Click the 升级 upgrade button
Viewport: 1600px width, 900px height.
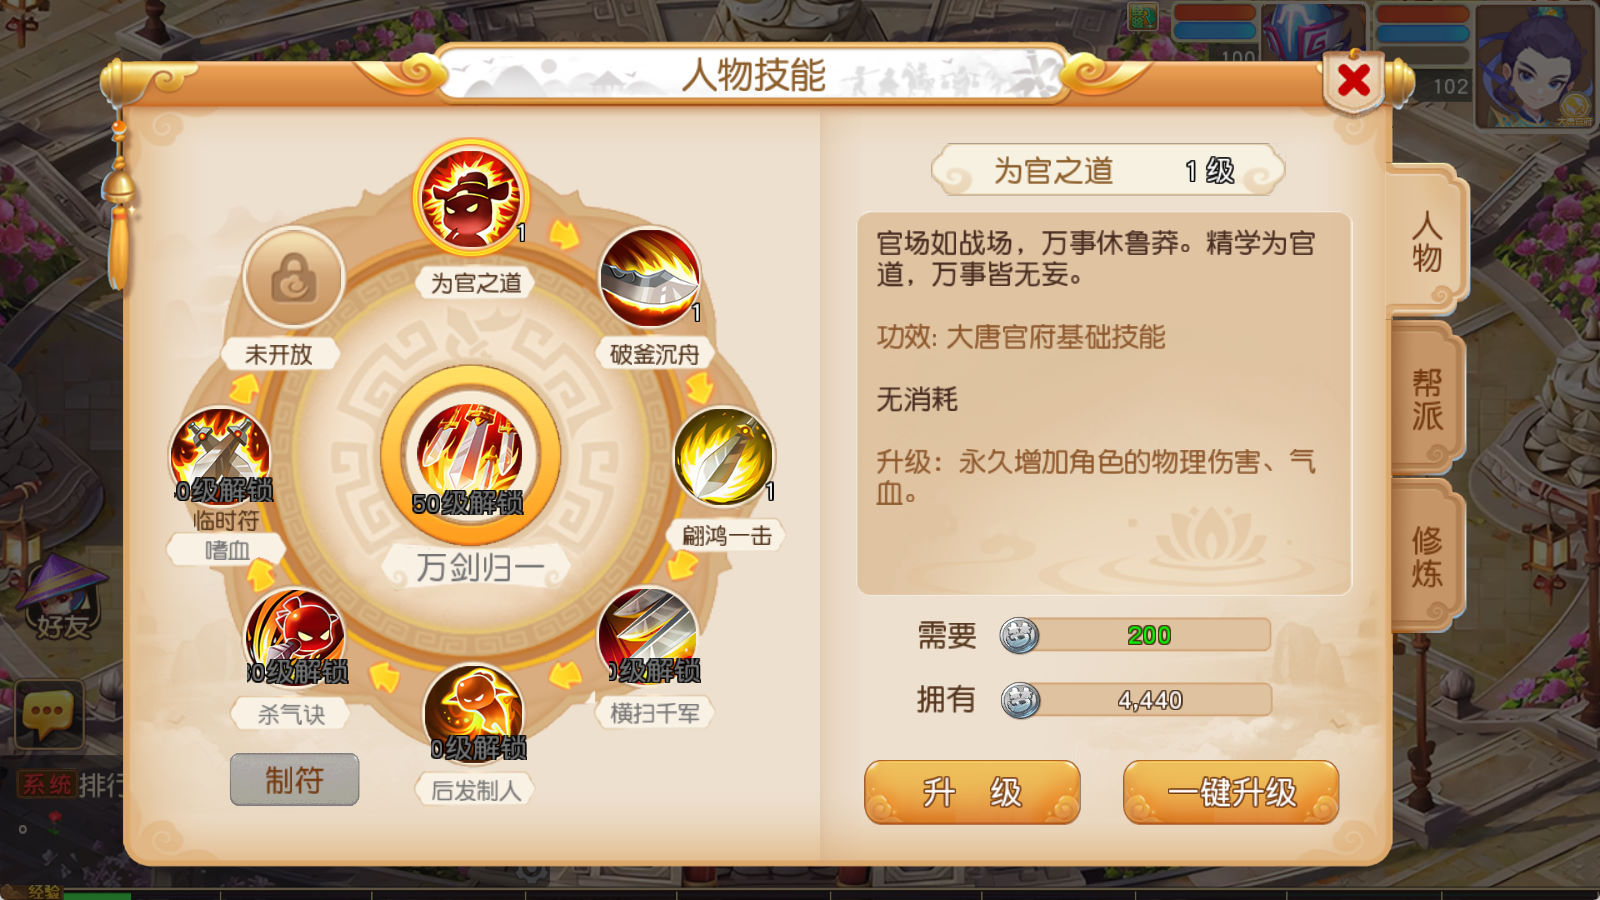[x=972, y=792]
